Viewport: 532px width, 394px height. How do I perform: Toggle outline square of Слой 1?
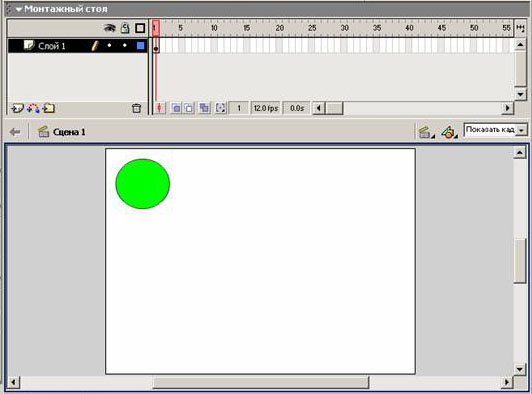pyautogui.click(x=140, y=45)
